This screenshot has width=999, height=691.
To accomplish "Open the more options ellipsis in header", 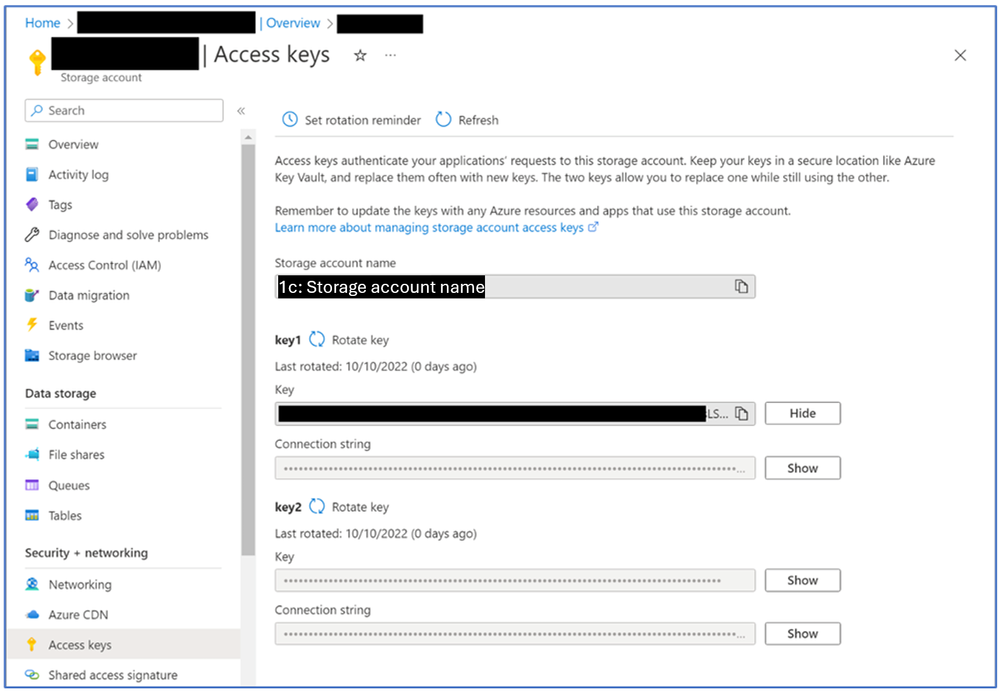I will coord(391,55).
